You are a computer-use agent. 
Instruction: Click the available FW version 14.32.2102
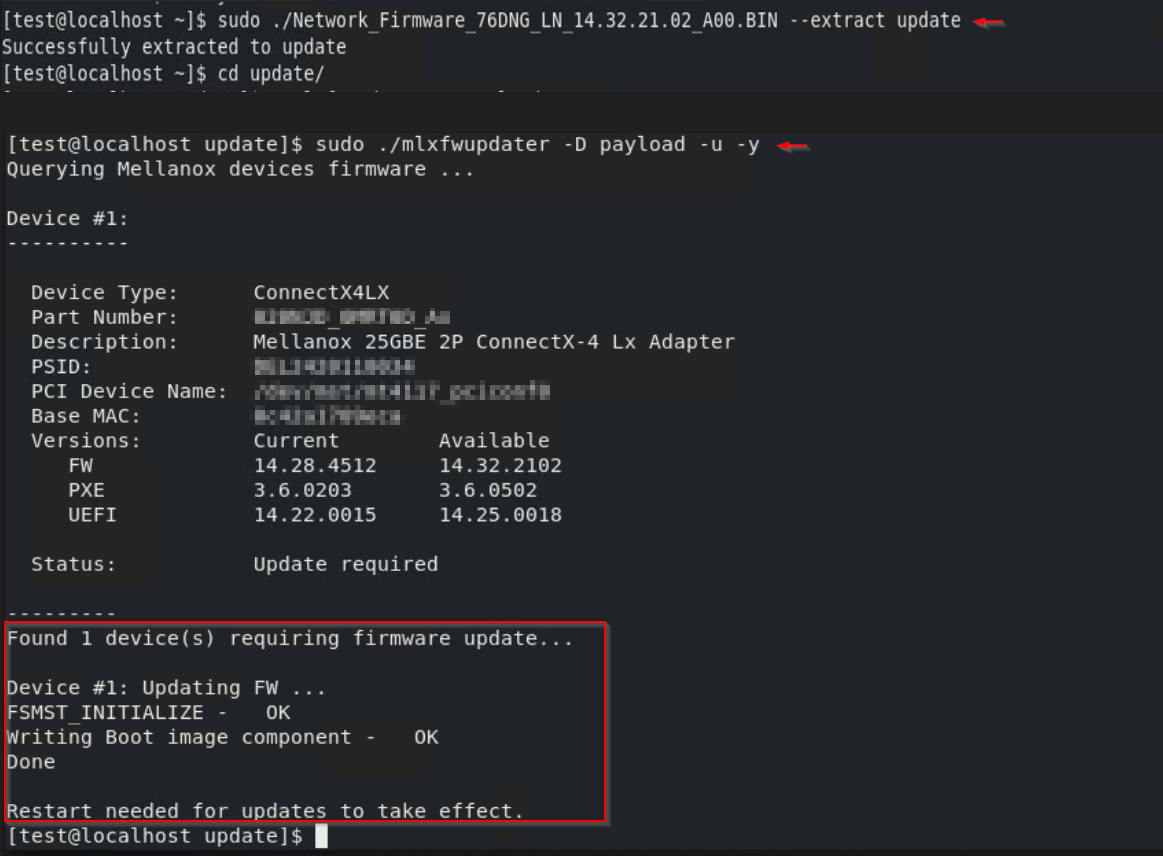point(500,466)
